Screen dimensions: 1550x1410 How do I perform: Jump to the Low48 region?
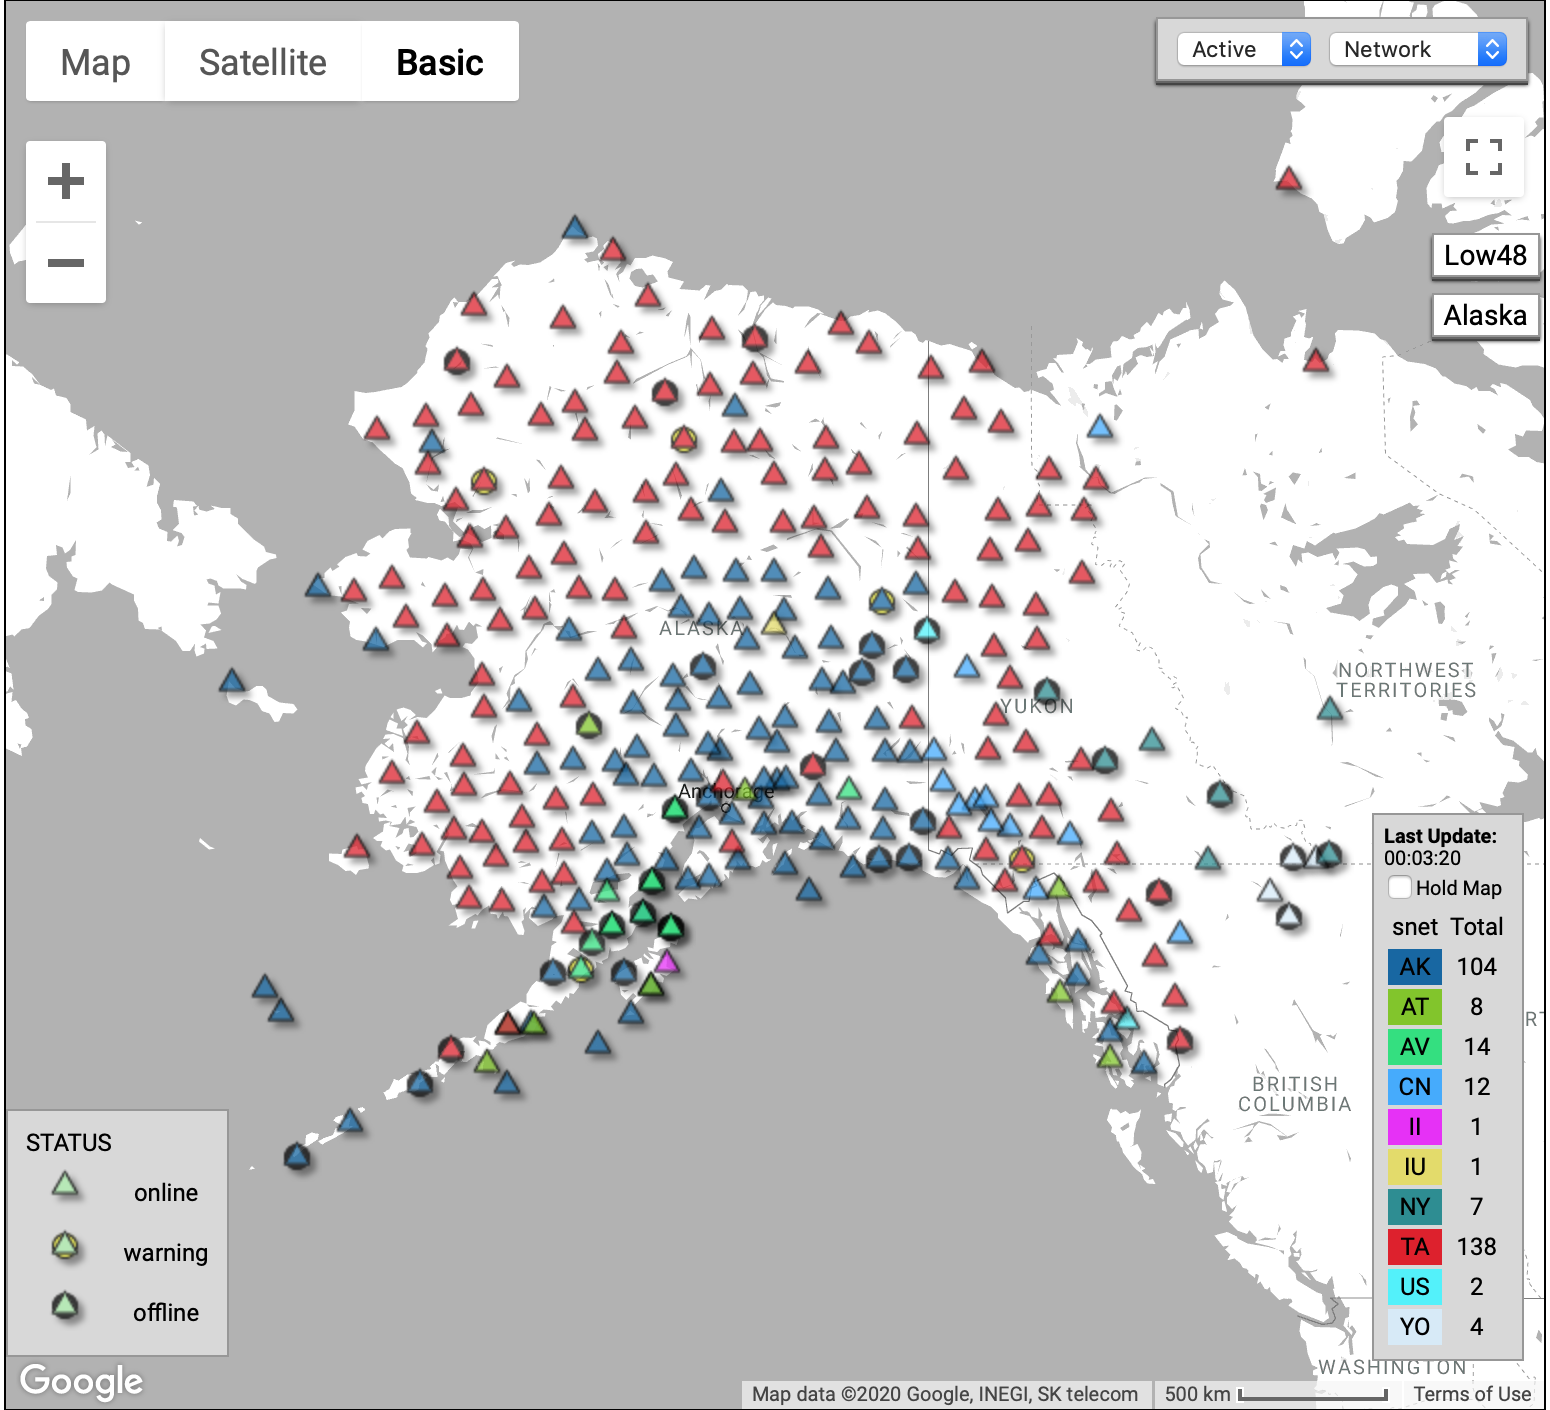[1485, 255]
